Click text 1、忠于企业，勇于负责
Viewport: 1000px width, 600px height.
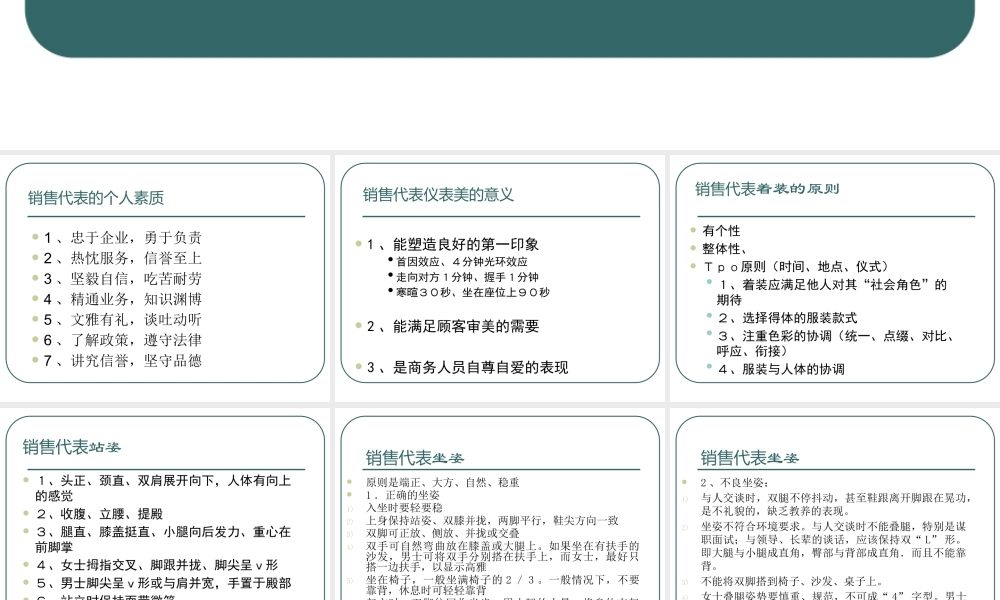(x=122, y=238)
